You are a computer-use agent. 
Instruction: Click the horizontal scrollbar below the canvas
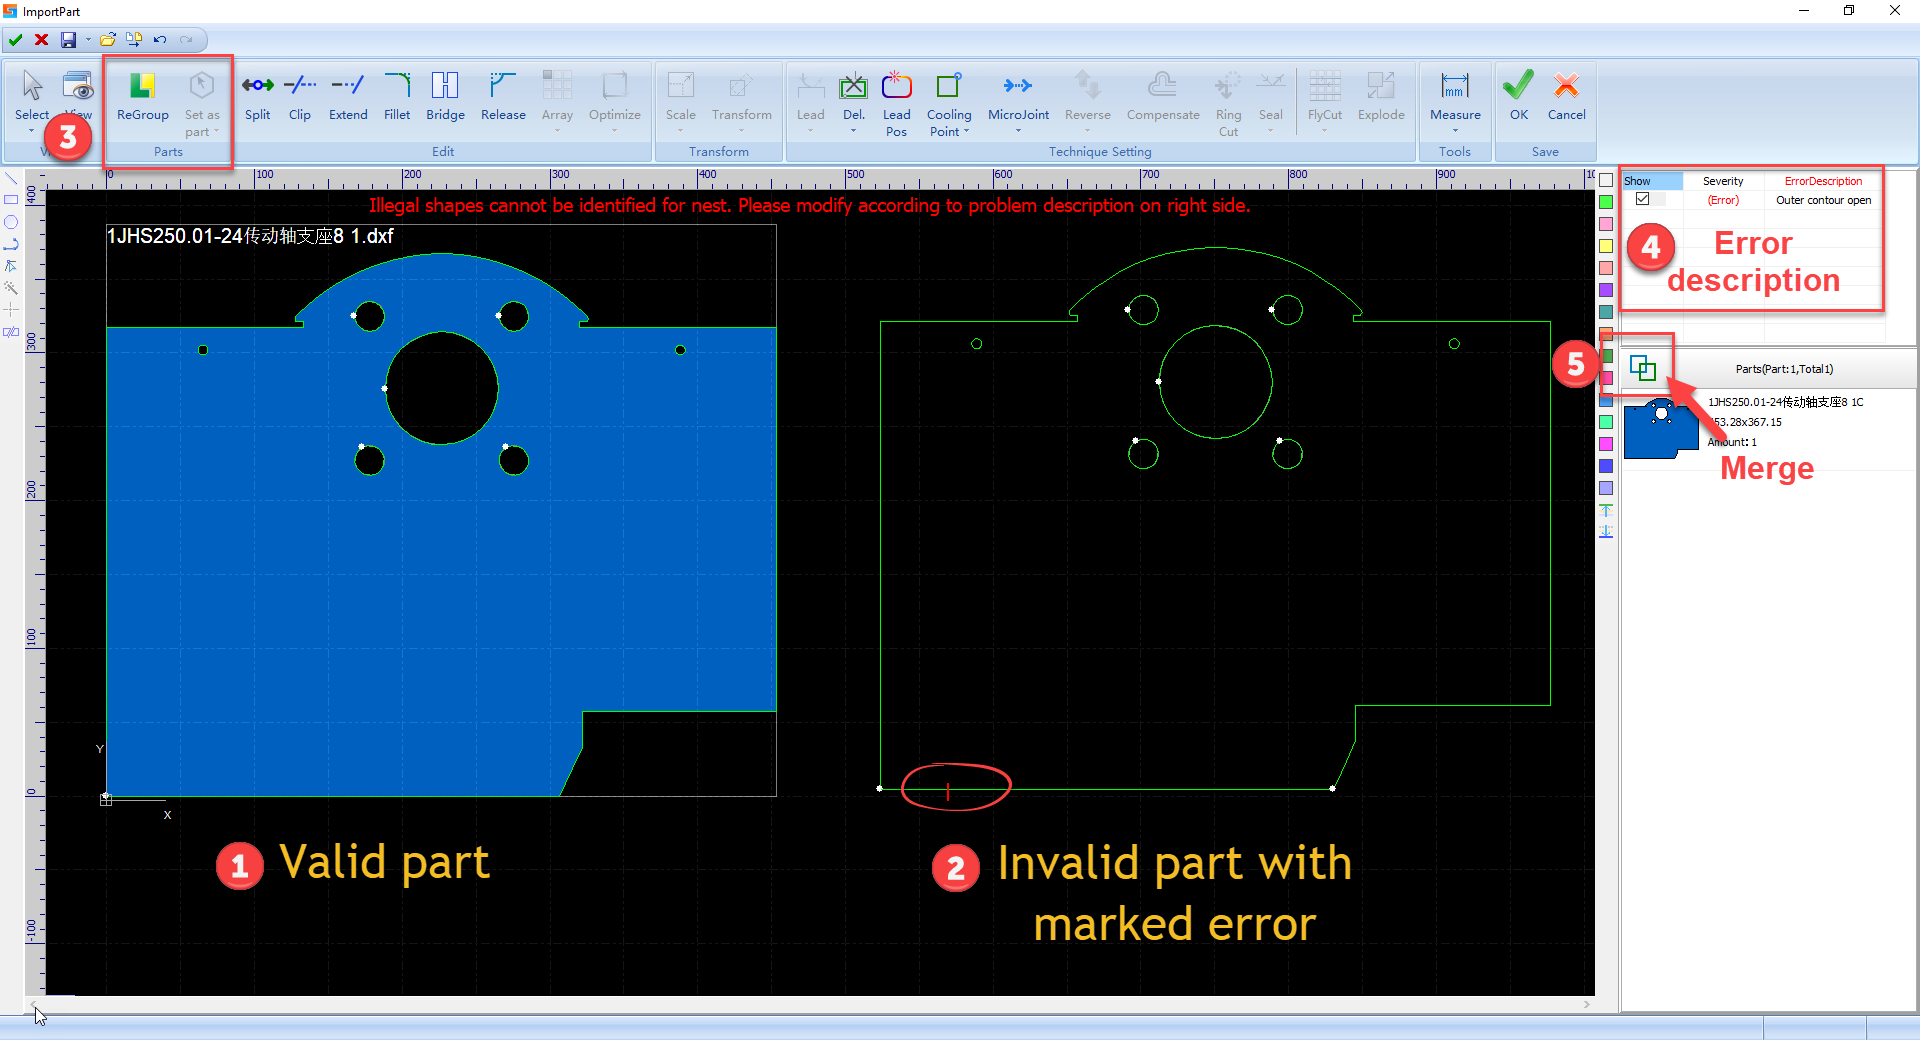[x=810, y=1004]
